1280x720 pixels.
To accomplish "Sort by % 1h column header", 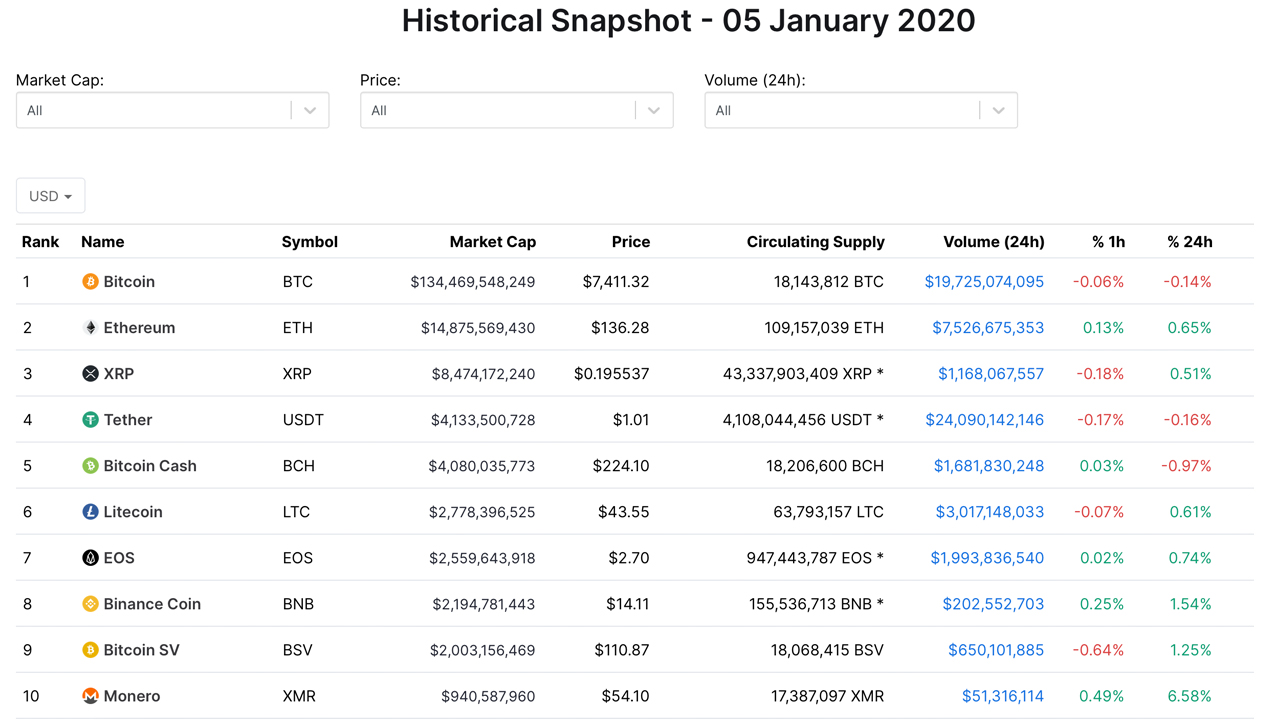I will tap(1108, 242).
